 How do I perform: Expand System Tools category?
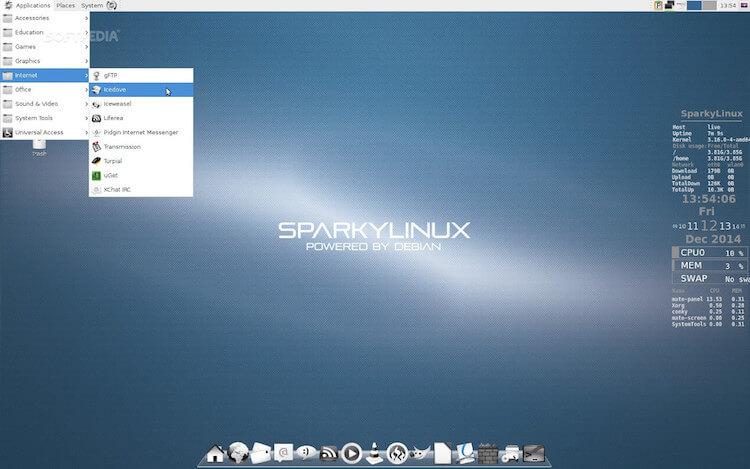[x=45, y=118]
